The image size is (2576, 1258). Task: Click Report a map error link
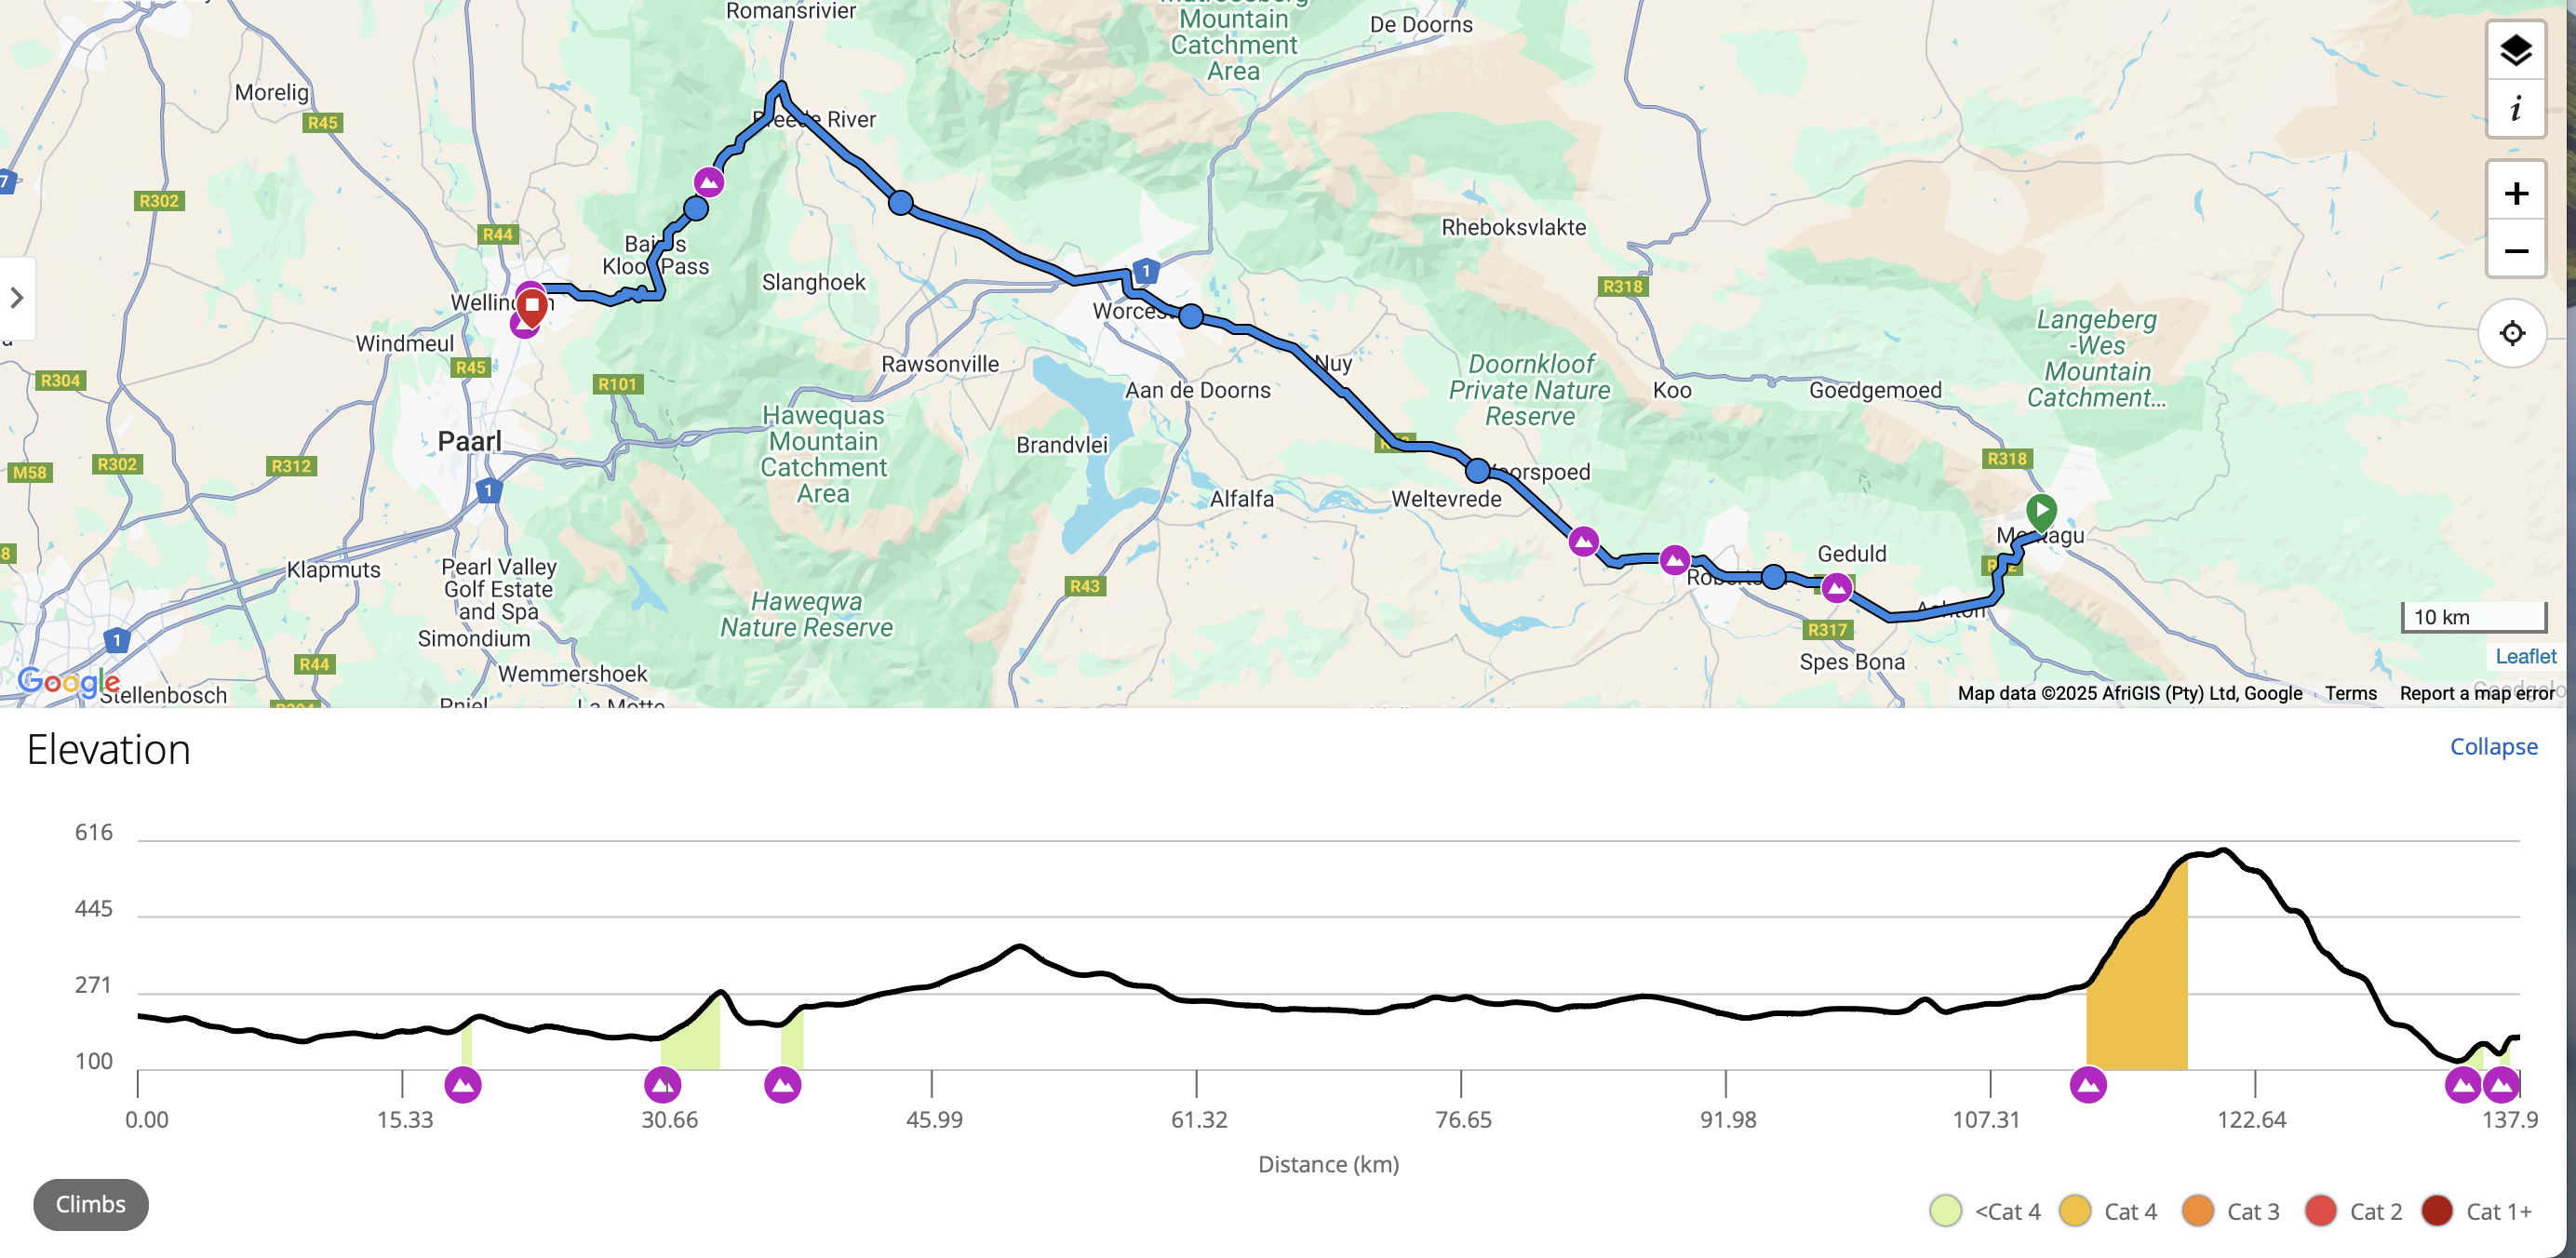pos(2476,693)
